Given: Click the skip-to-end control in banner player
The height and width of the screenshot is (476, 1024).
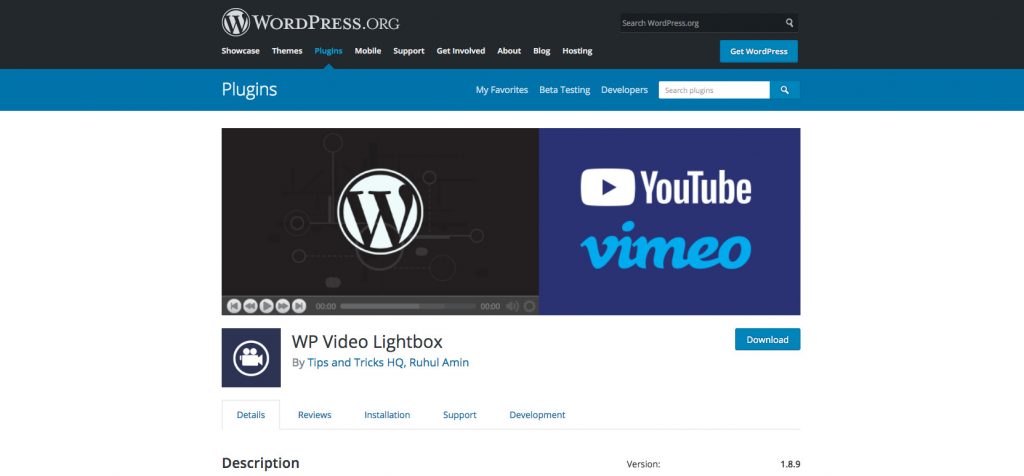Looking at the screenshot, I should point(299,306).
